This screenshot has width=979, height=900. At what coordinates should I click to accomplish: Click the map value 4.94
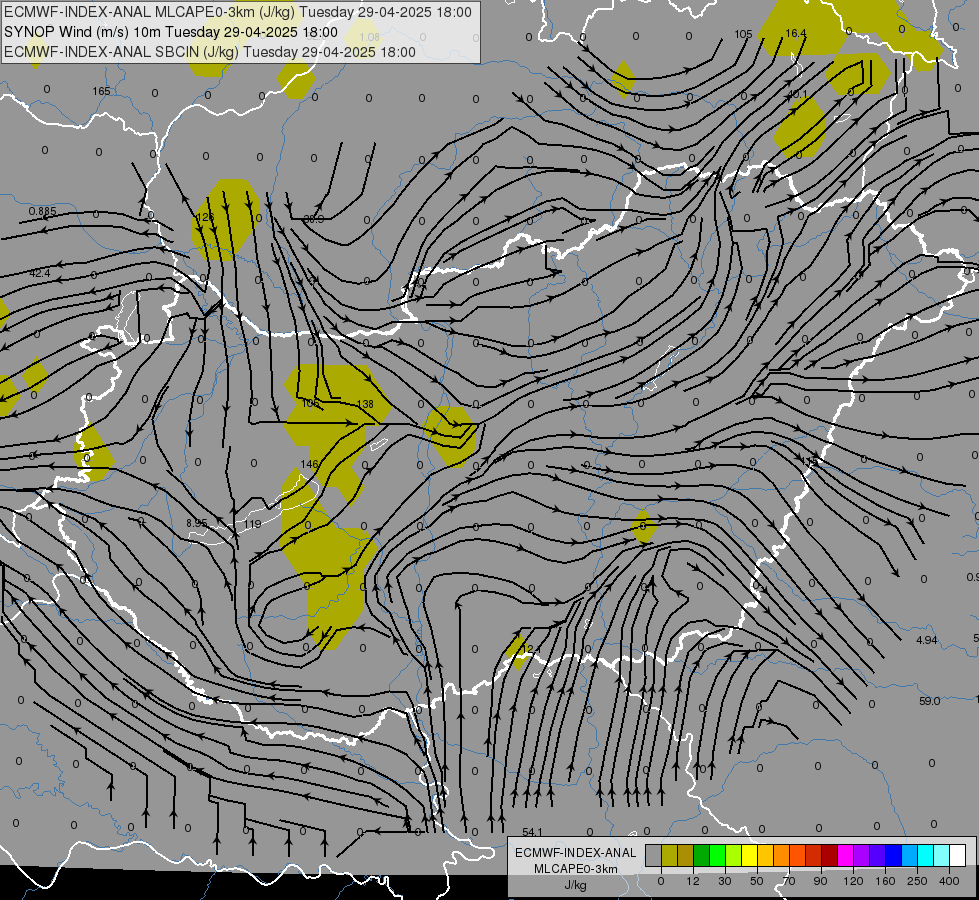pos(927,640)
